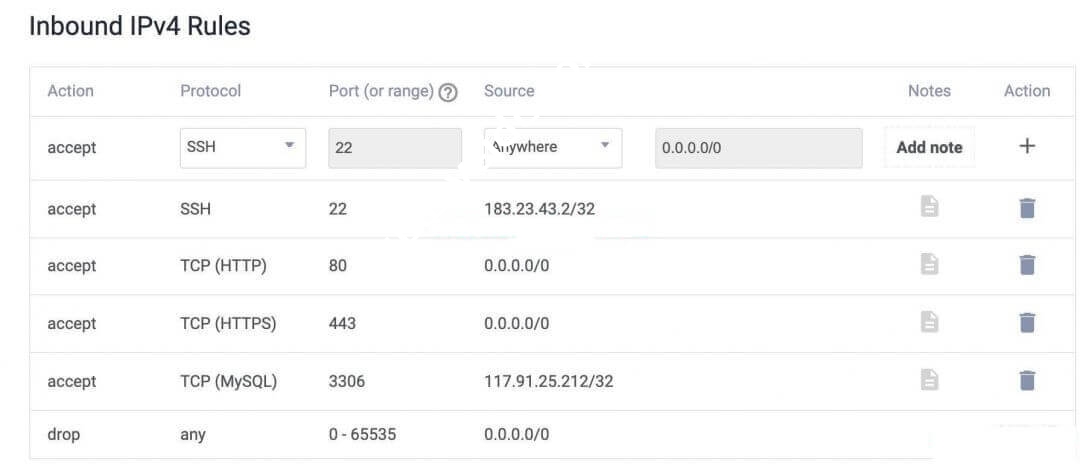Viewport: 1080px width, 464px height.
Task: Select the drop any 0 - 65535 rule row
Action: (x=300, y=435)
